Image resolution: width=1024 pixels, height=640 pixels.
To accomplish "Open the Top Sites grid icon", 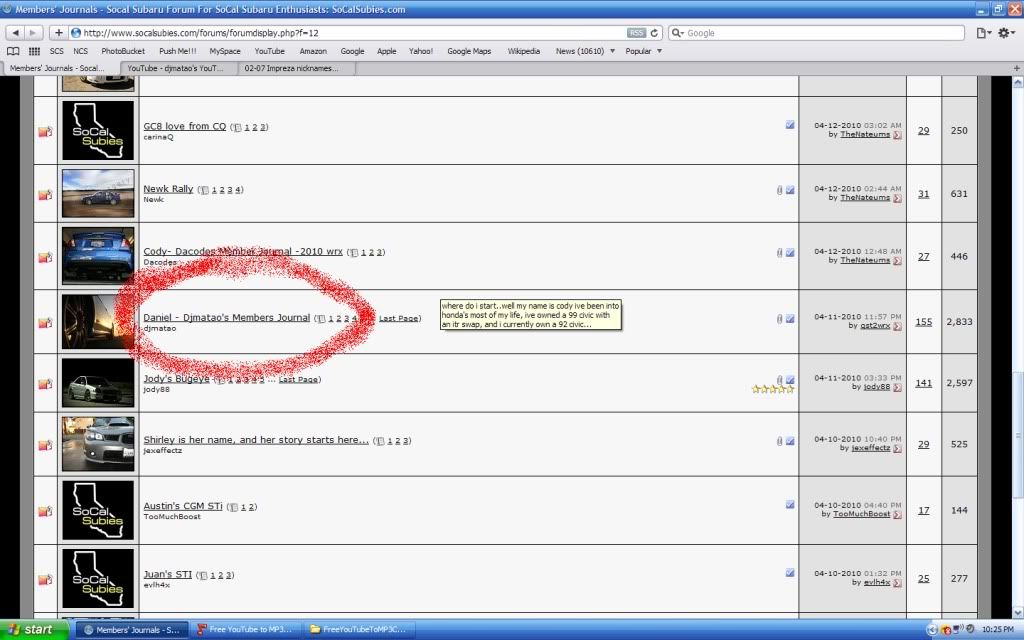I will point(34,51).
